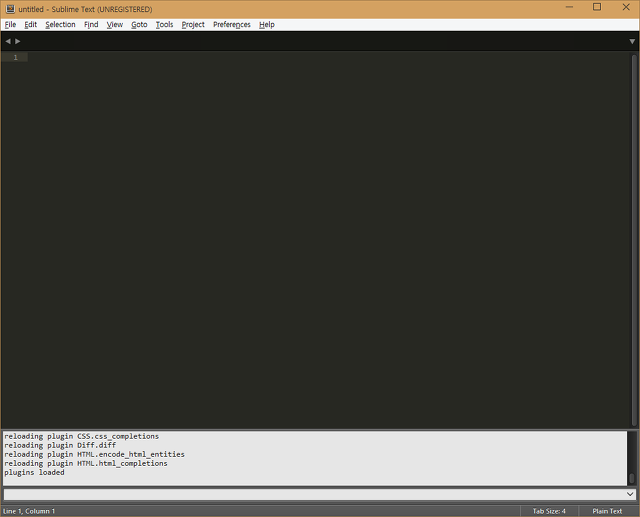Click the Plain Text syntax selector
640x517 pixels.
tap(607, 511)
